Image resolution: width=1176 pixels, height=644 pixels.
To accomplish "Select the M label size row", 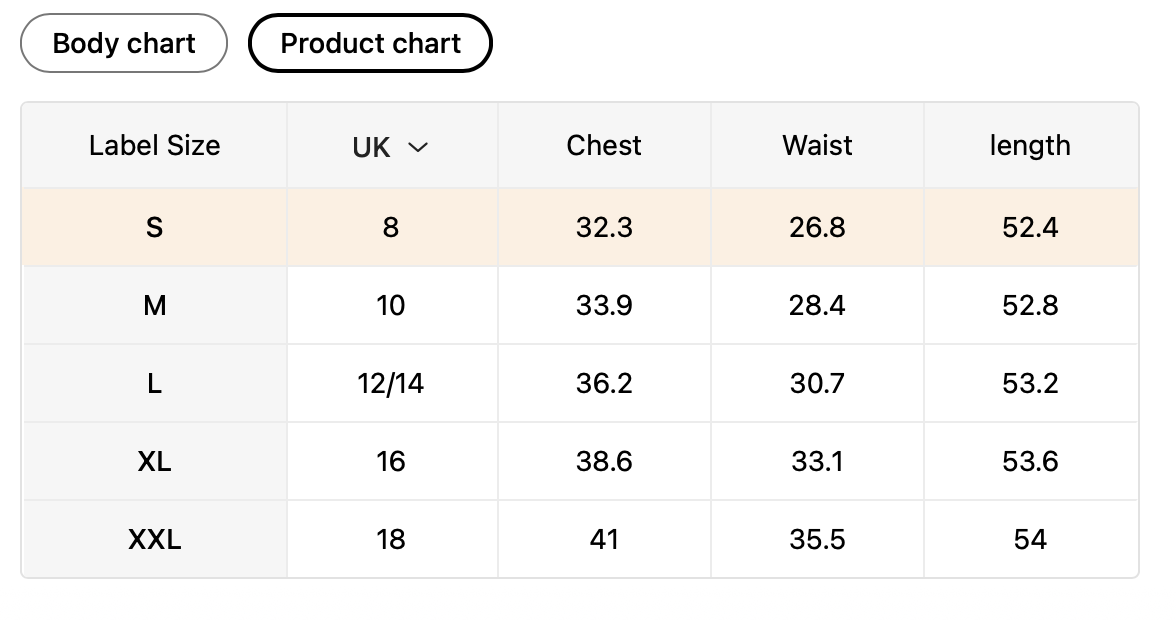I will click(x=154, y=306).
